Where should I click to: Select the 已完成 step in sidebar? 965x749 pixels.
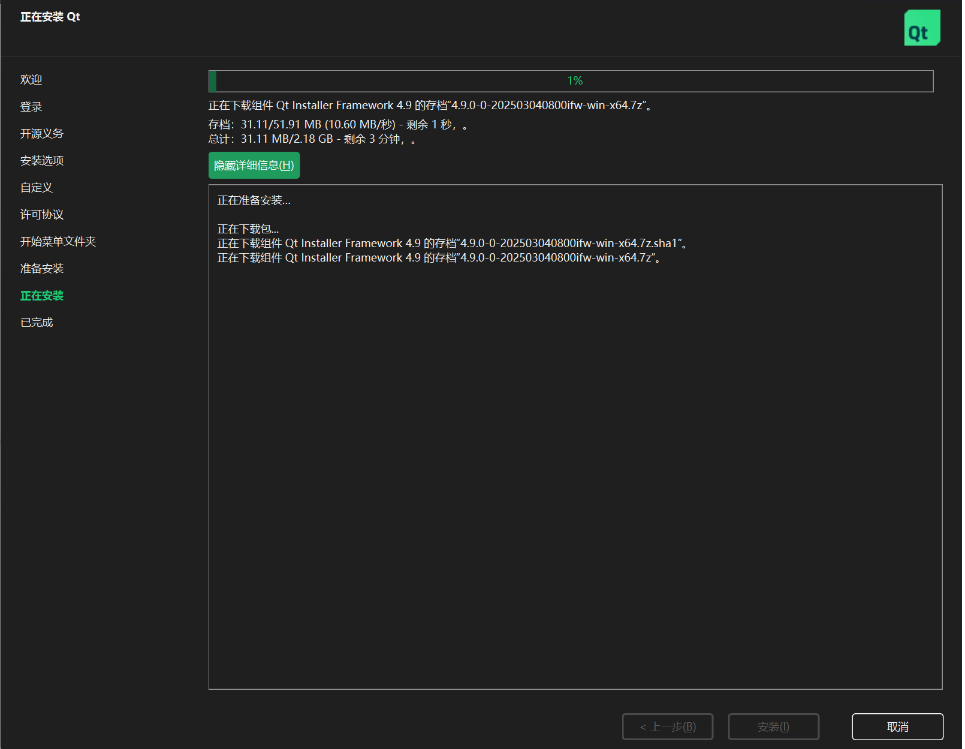[36, 322]
